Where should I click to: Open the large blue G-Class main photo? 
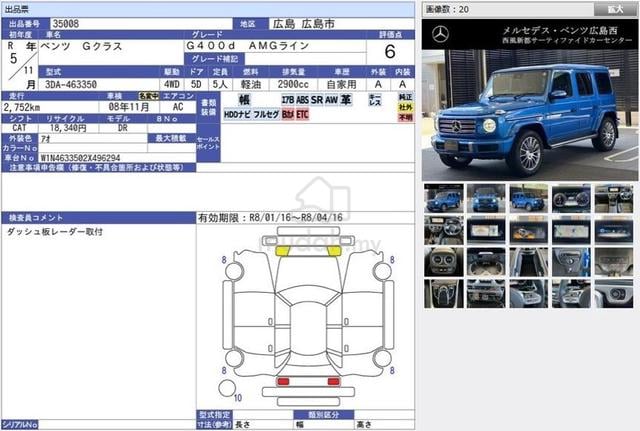[x=530, y=115]
